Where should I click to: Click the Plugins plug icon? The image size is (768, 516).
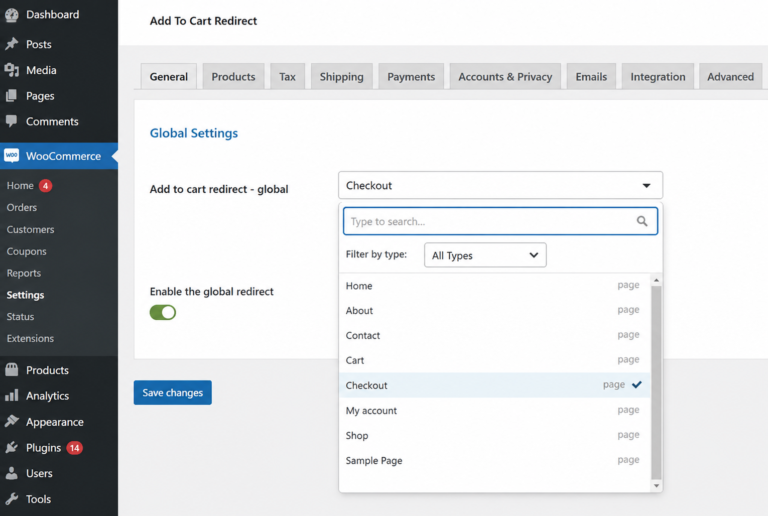click(11, 447)
